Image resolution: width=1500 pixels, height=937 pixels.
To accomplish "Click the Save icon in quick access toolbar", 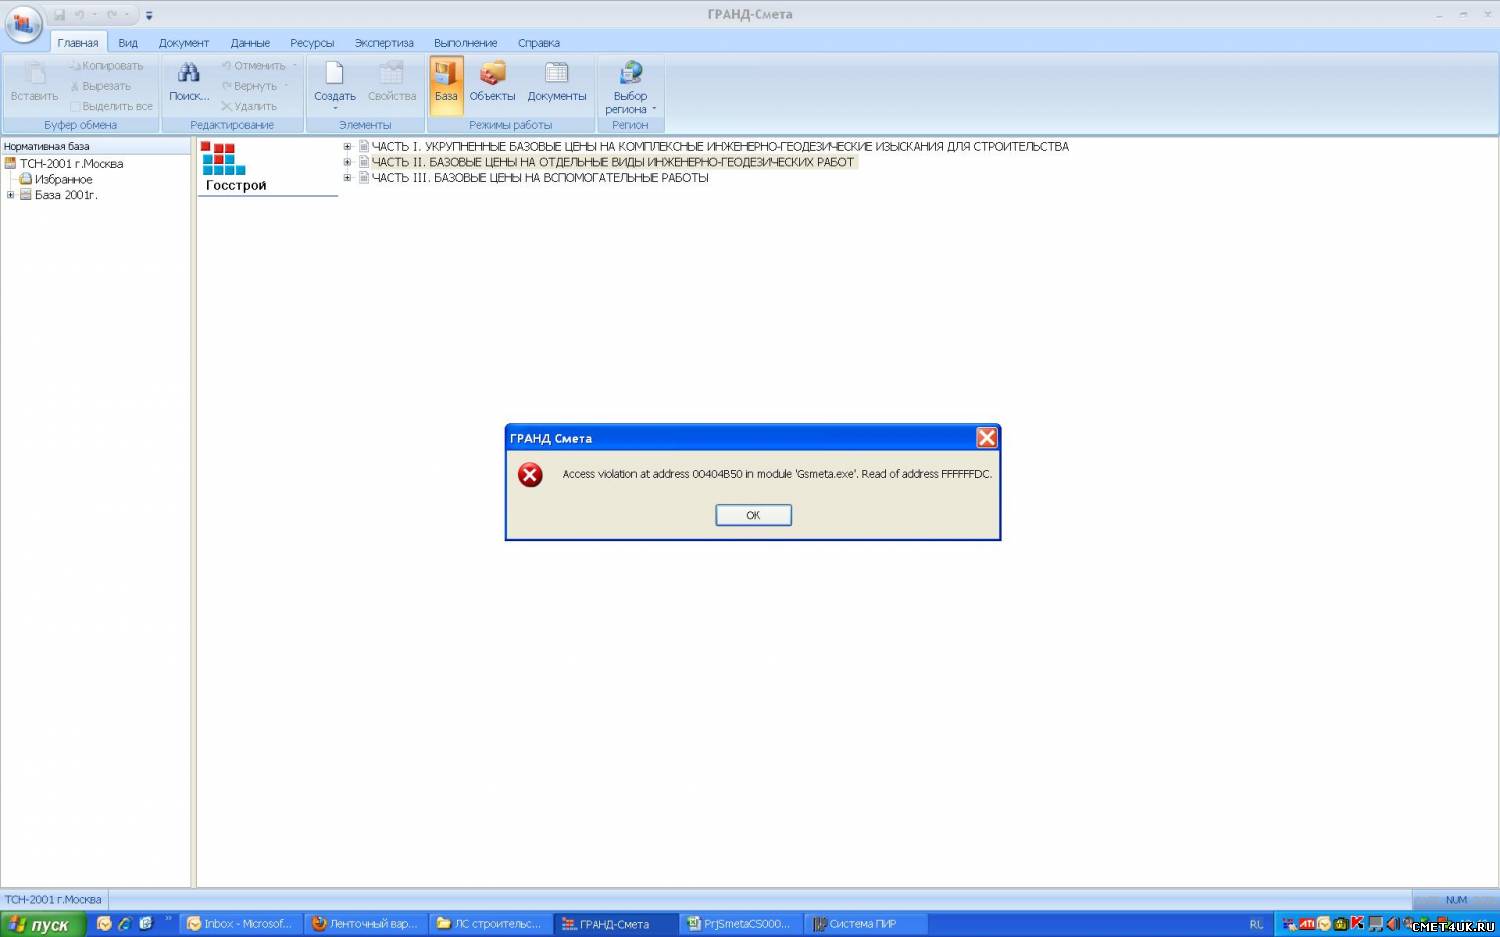I will tap(60, 15).
